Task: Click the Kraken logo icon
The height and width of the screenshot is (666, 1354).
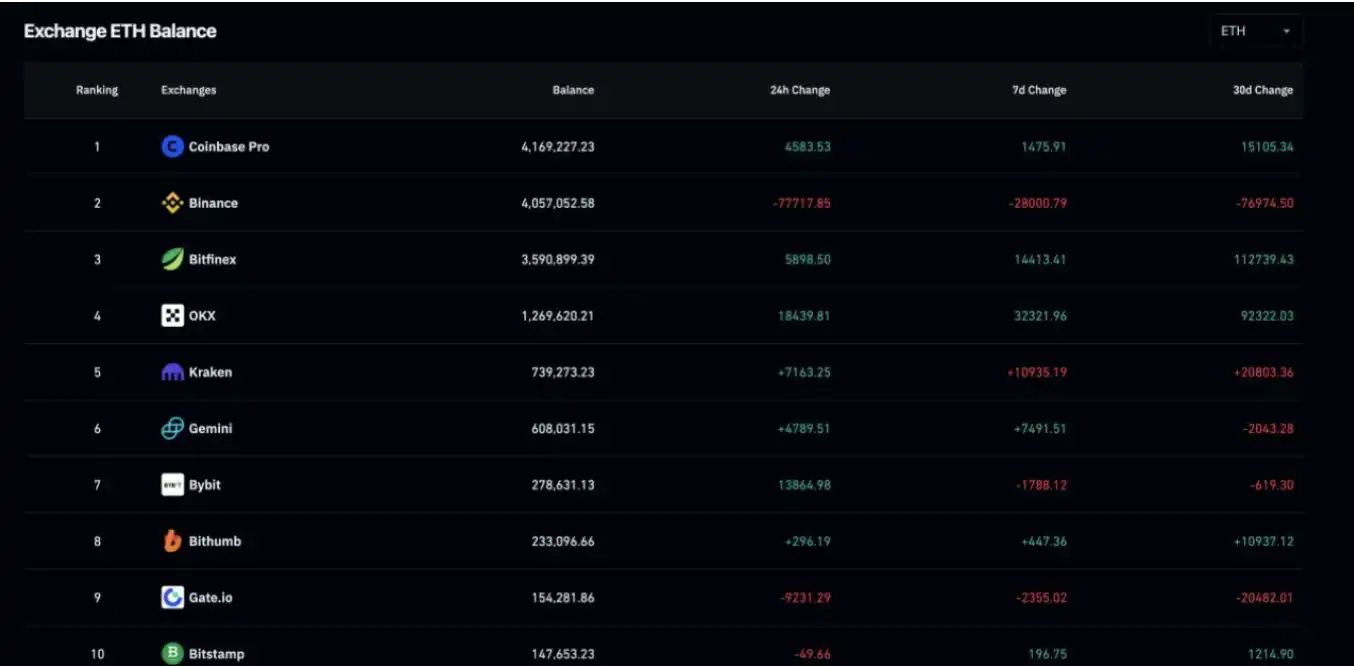Action: (172, 373)
